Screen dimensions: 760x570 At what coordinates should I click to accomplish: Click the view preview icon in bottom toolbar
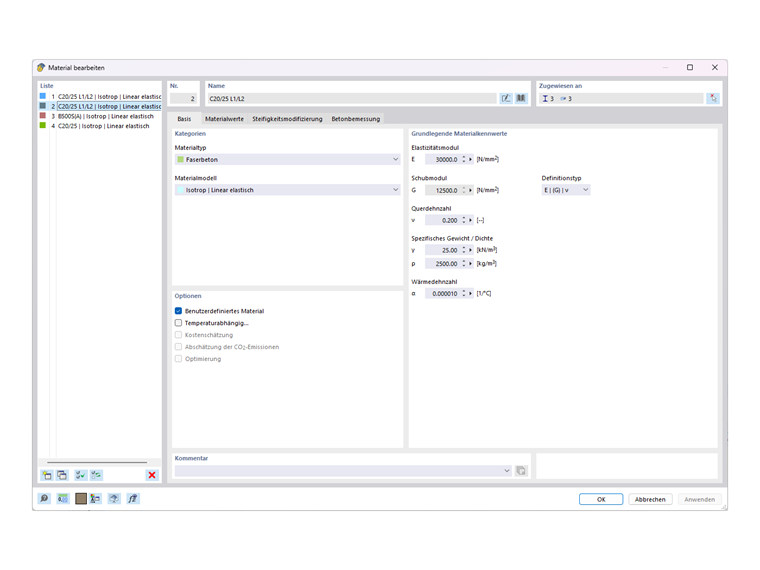(x=114, y=498)
